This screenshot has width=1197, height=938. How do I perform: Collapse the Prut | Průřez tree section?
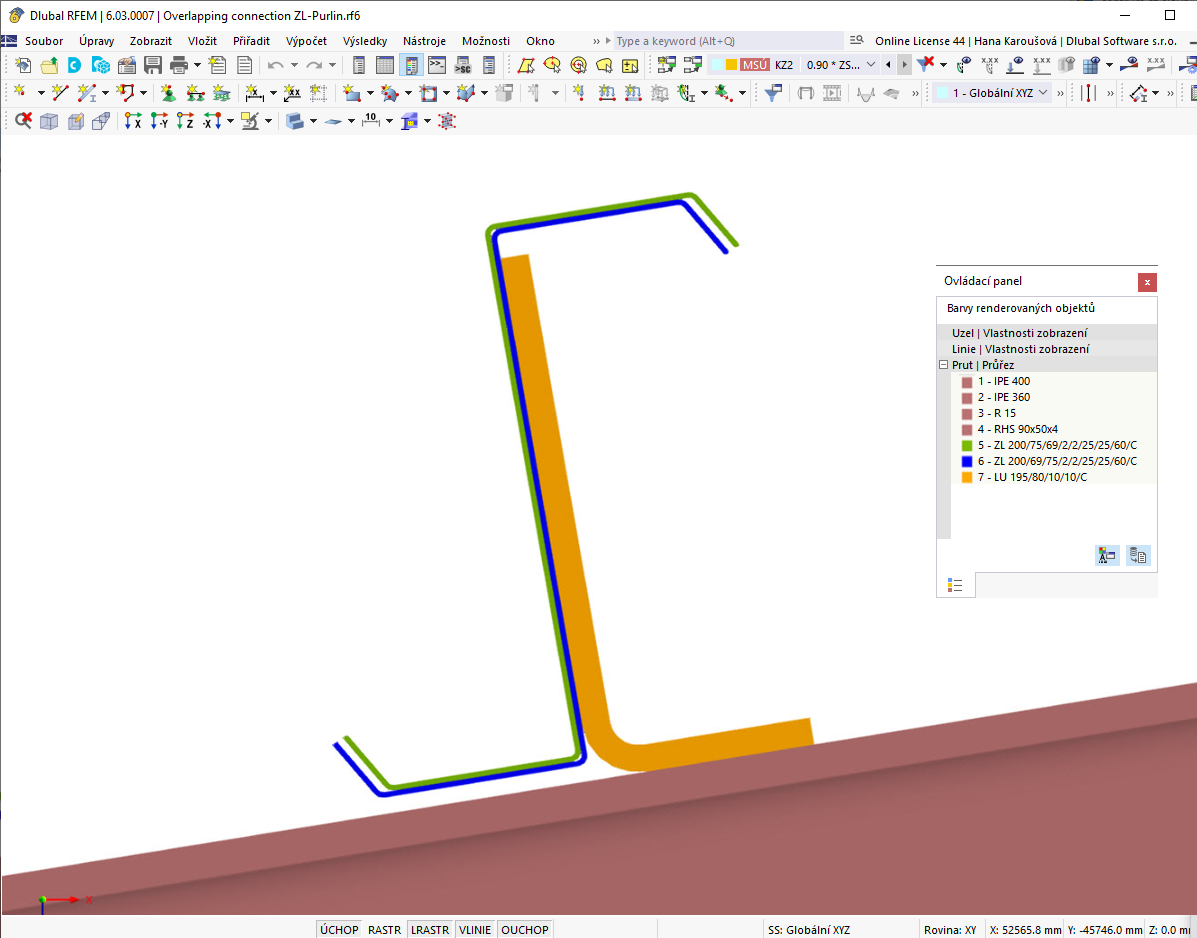coord(943,365)
